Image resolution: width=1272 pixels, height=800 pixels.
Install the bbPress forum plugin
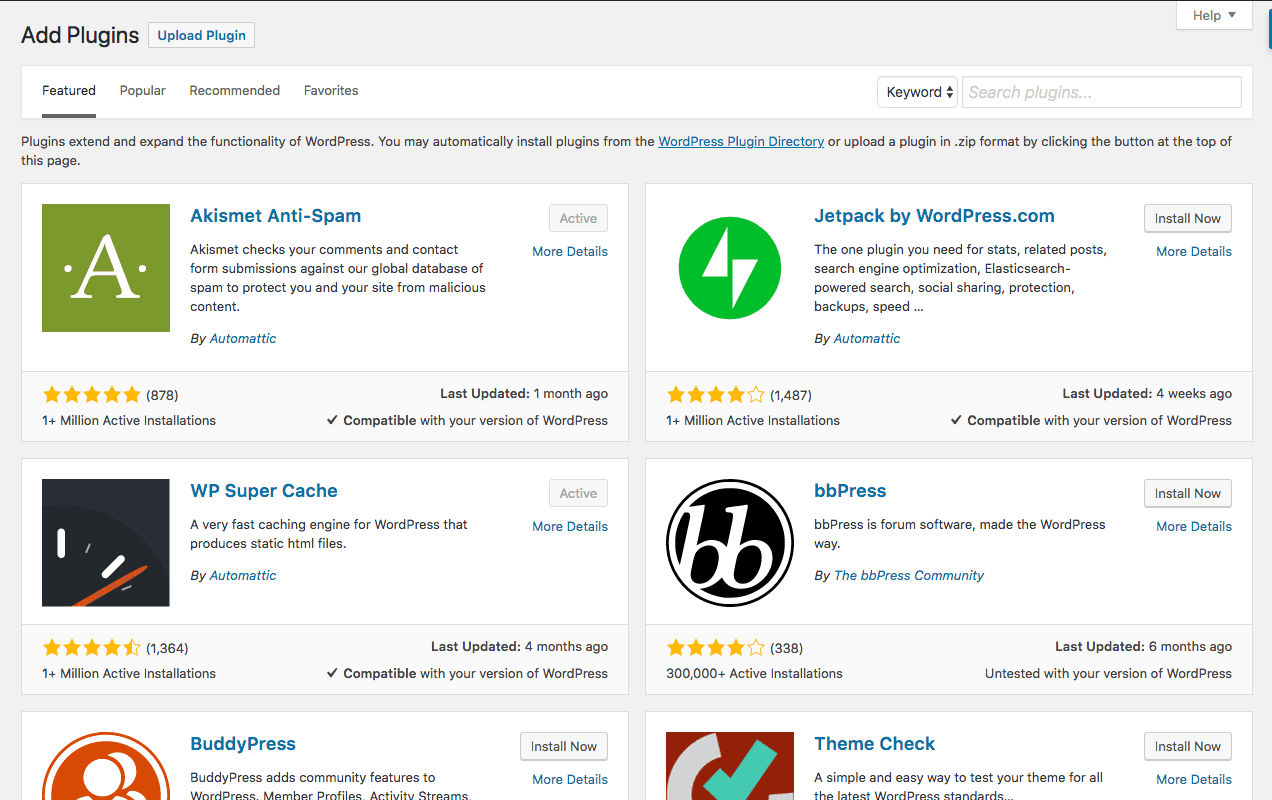(x=1187, y=493)
